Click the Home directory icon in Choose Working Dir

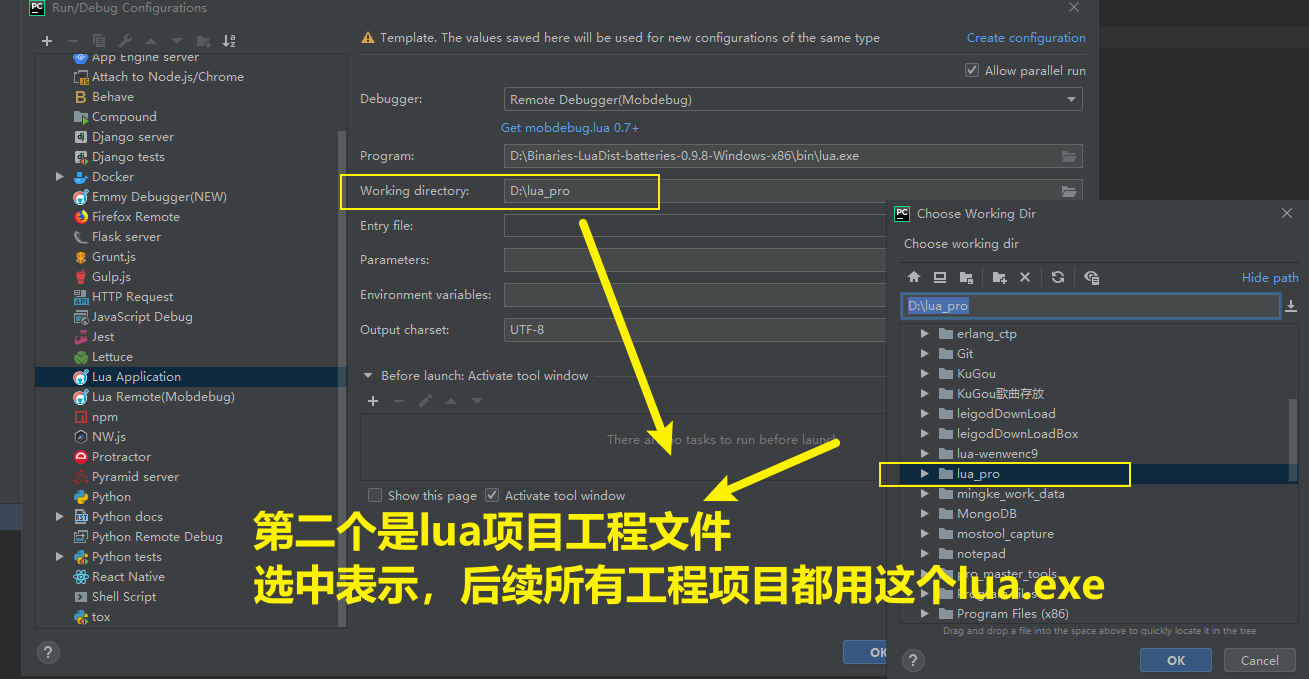[x=914, y=277]
